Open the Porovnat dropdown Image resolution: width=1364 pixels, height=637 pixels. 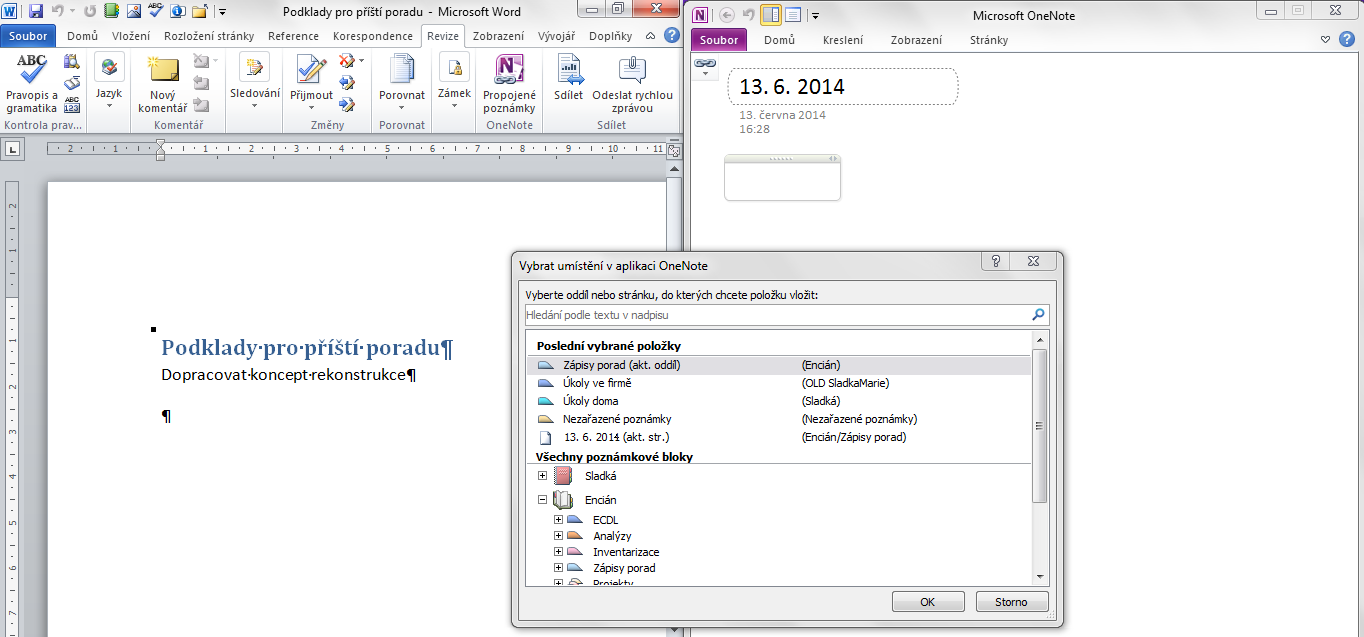[401, 83]
